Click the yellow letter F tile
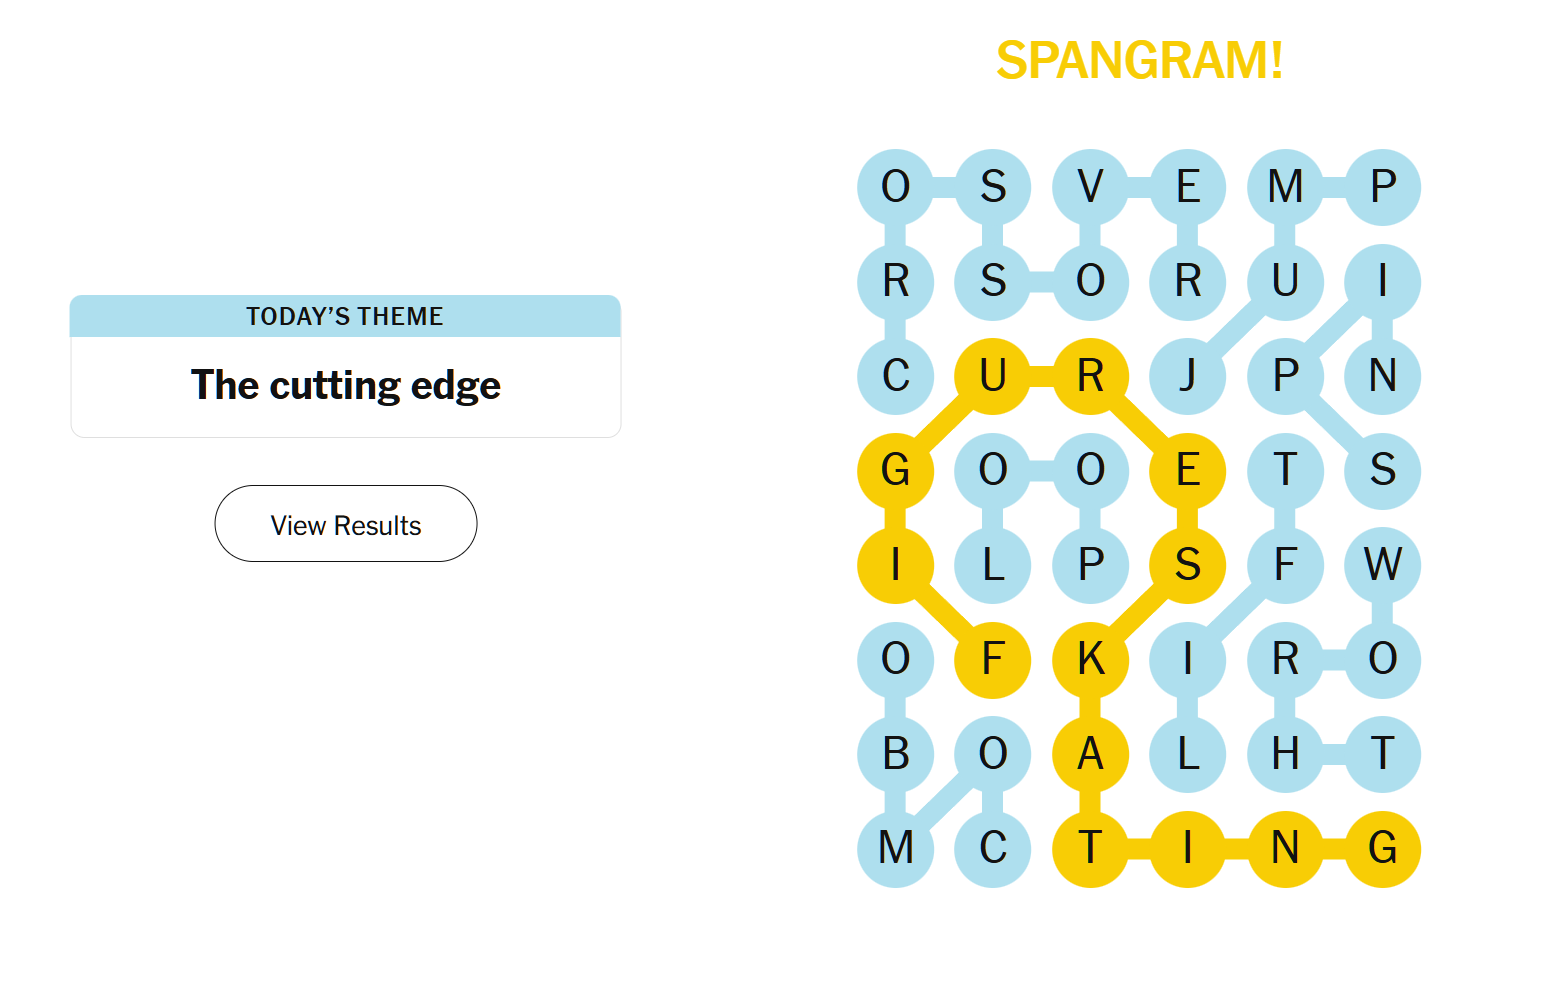Image resolution: width=1559 pixels, height=990 pixels. click(x=992, y=659)
